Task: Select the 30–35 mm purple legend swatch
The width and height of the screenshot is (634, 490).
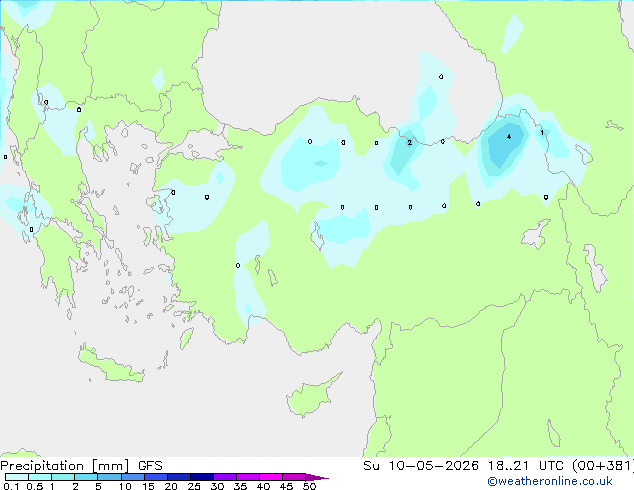Action: click(x=224, y=477)
